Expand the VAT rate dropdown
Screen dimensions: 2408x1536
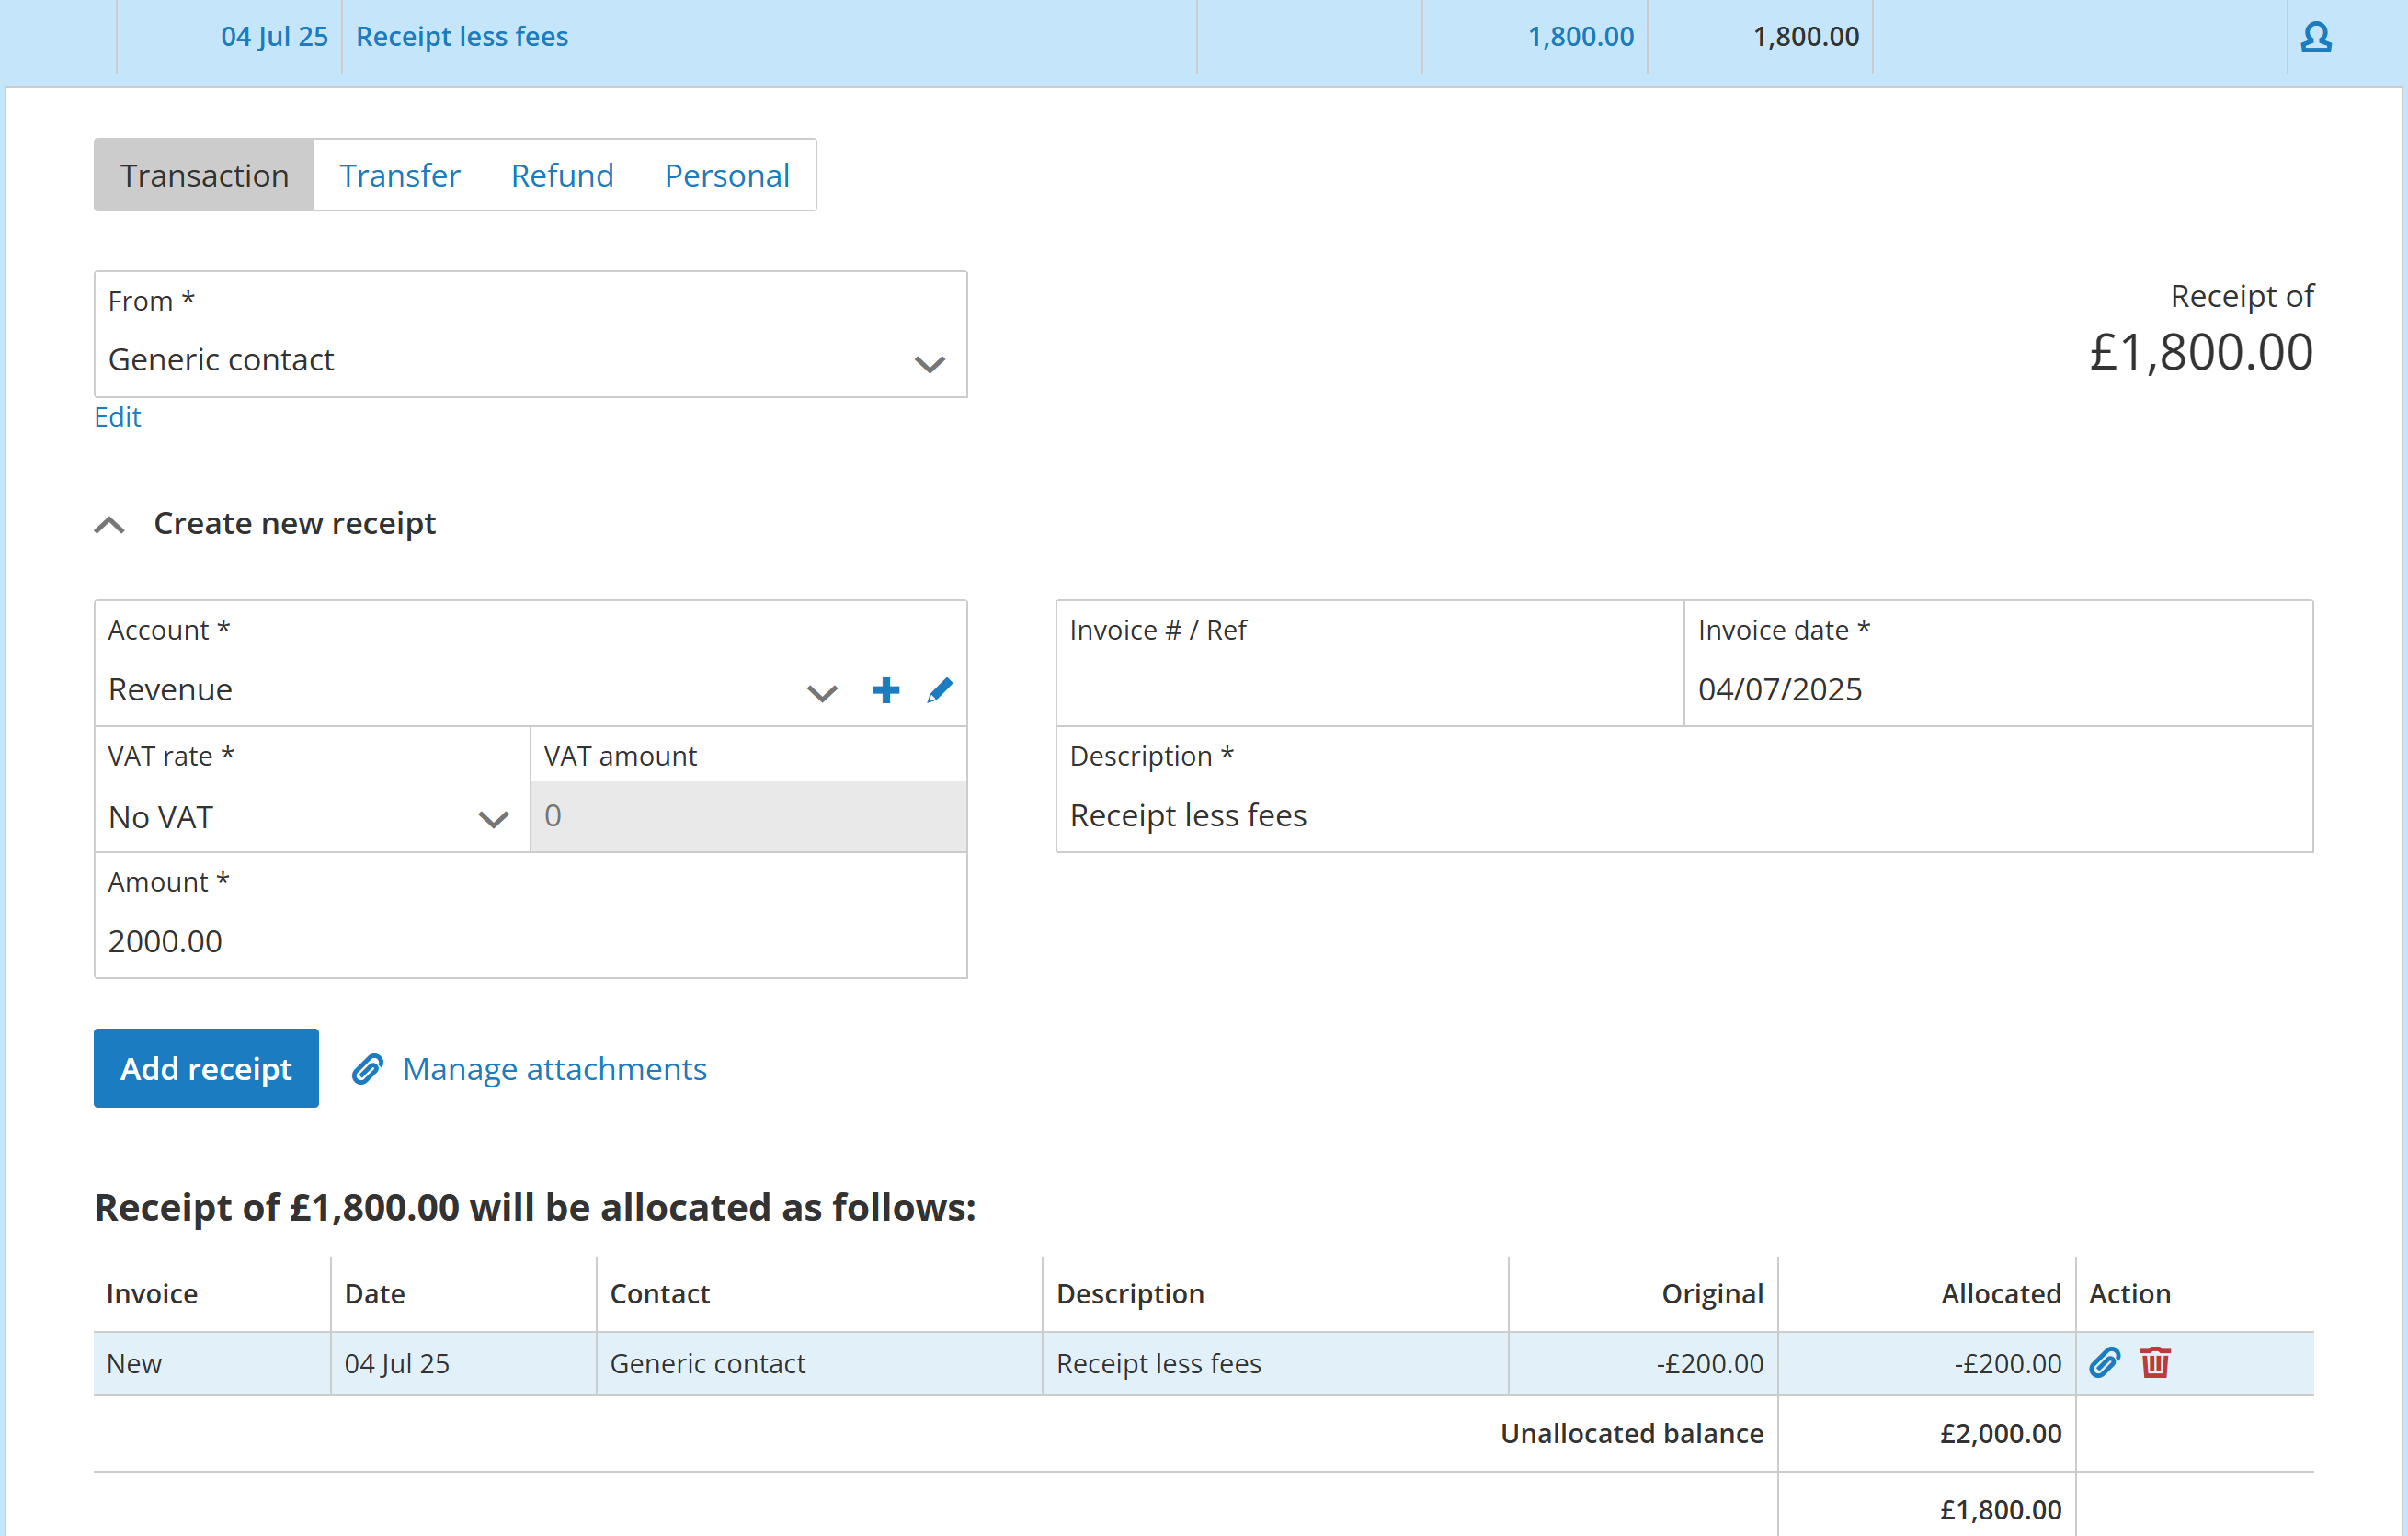click(x=493, y=819)
